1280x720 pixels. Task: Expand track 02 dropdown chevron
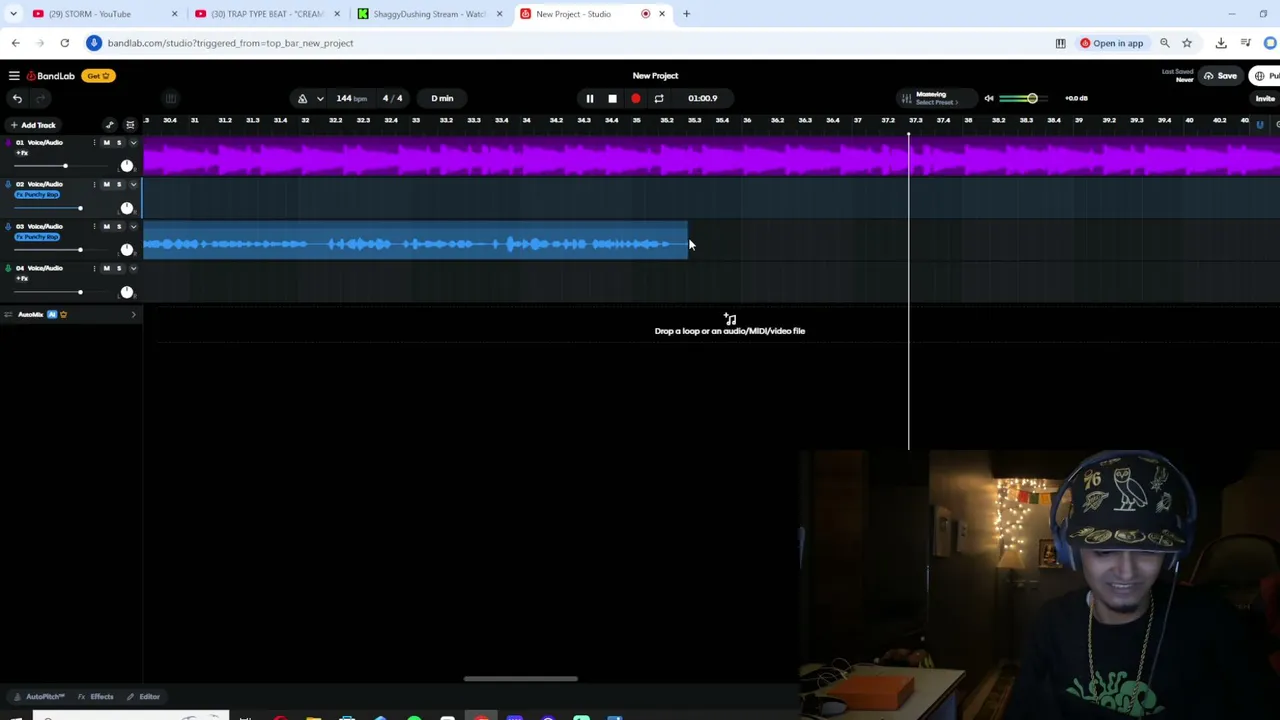pos(133,185)
